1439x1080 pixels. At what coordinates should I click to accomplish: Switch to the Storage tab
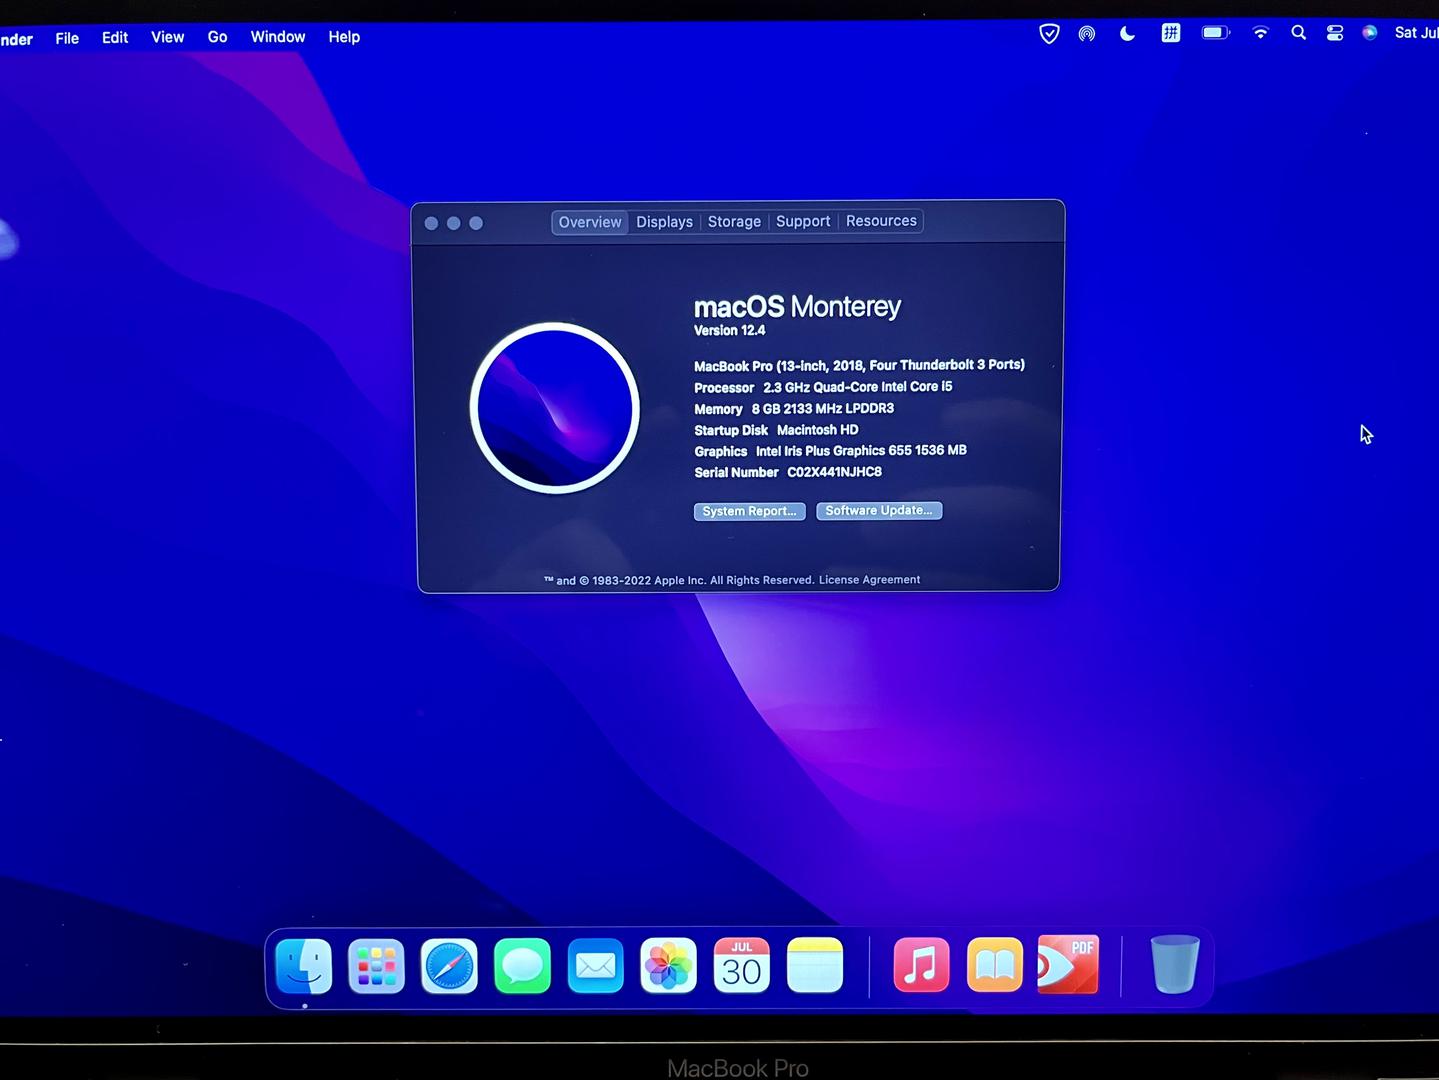click(x=734, y=222)
